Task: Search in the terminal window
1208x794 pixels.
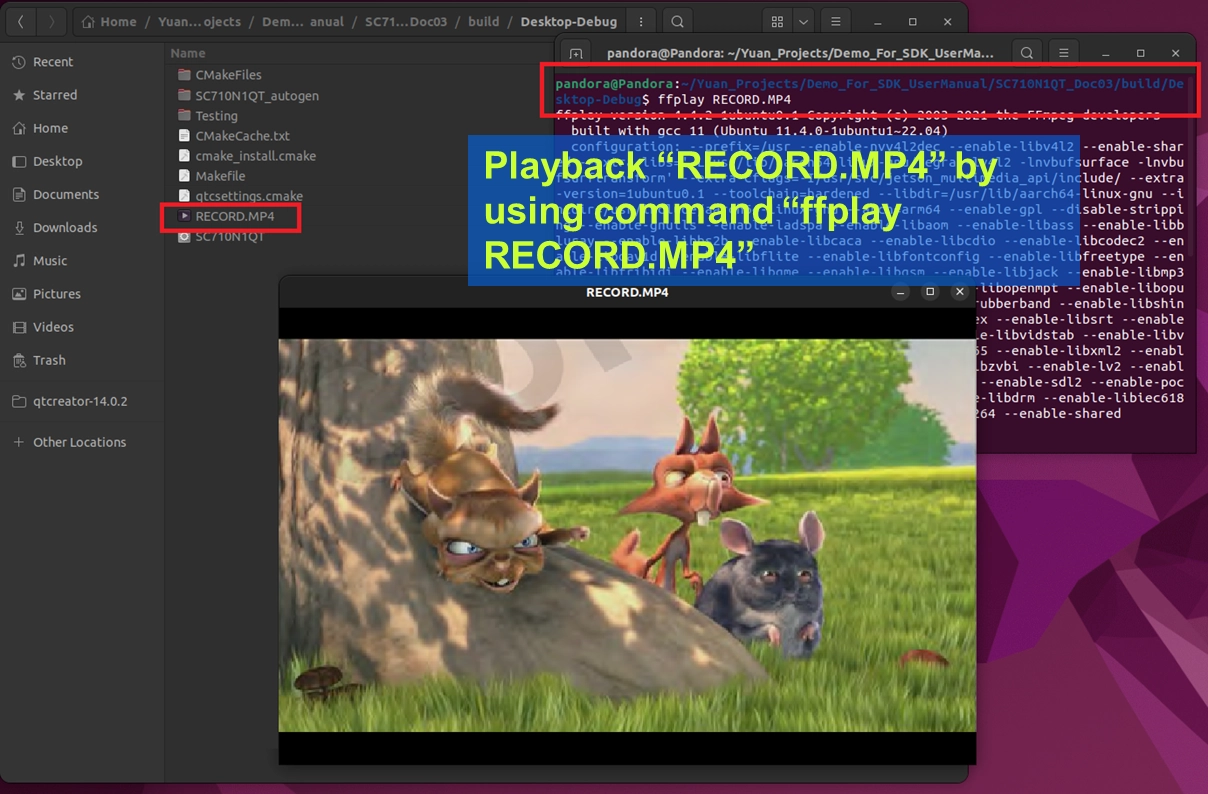Action: click(x=1026, y=52)
